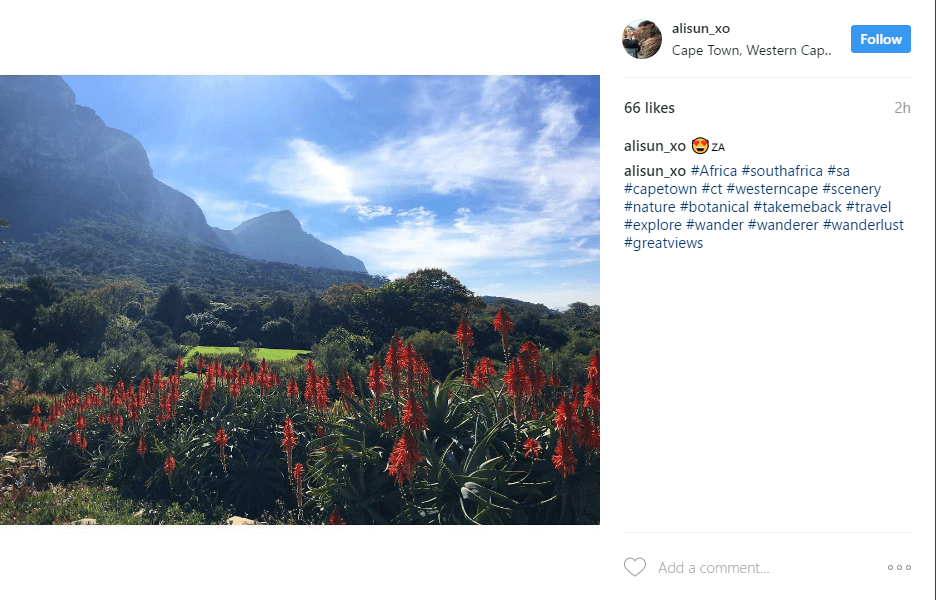Screen dimensions: 936x600
Task: Open the red aloe flowers landscape photo
Action: coord(300,300)
